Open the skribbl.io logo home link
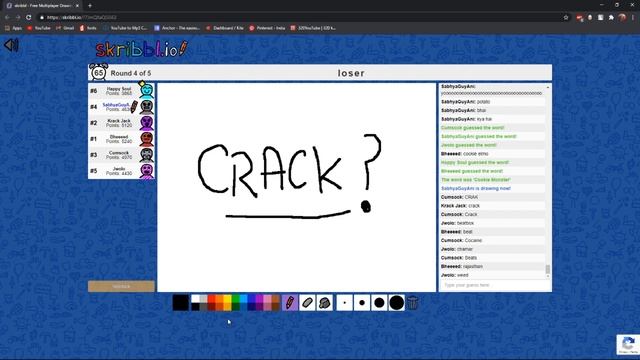 [142, 49]
